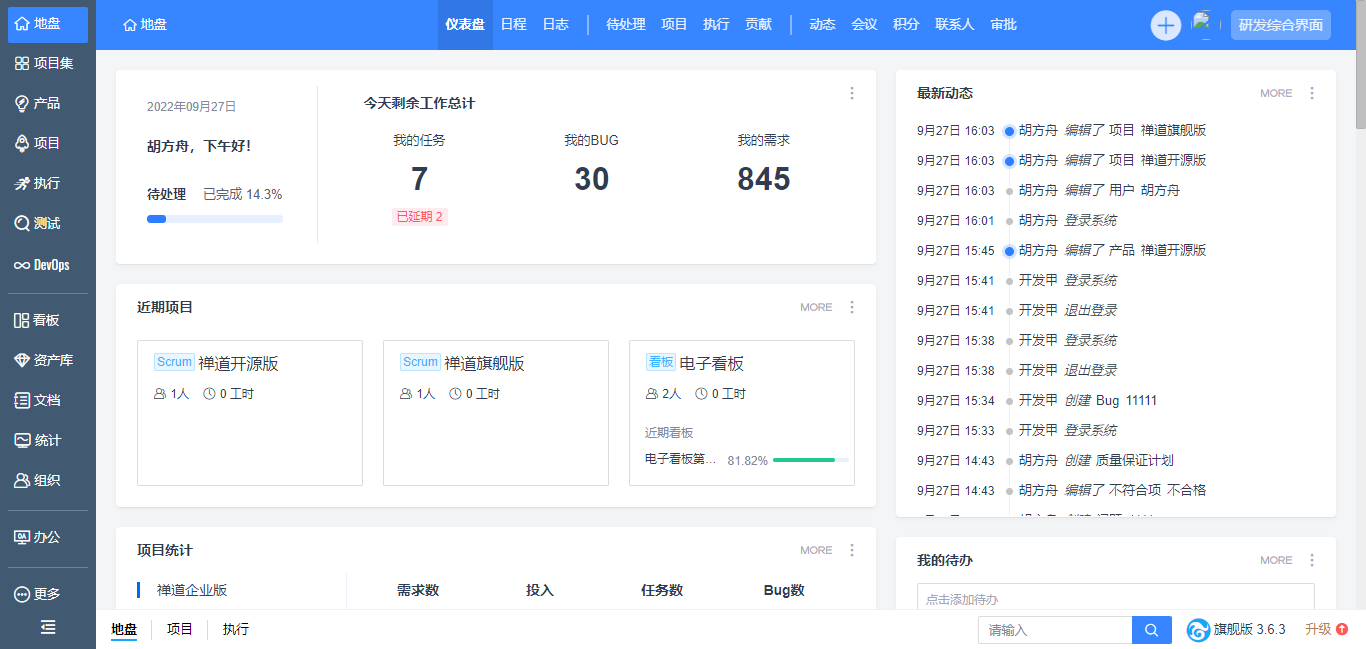Viewport: 1366px width, 649px height.
Task: Click 地盘 home icon in header
Action: (144, 25)
